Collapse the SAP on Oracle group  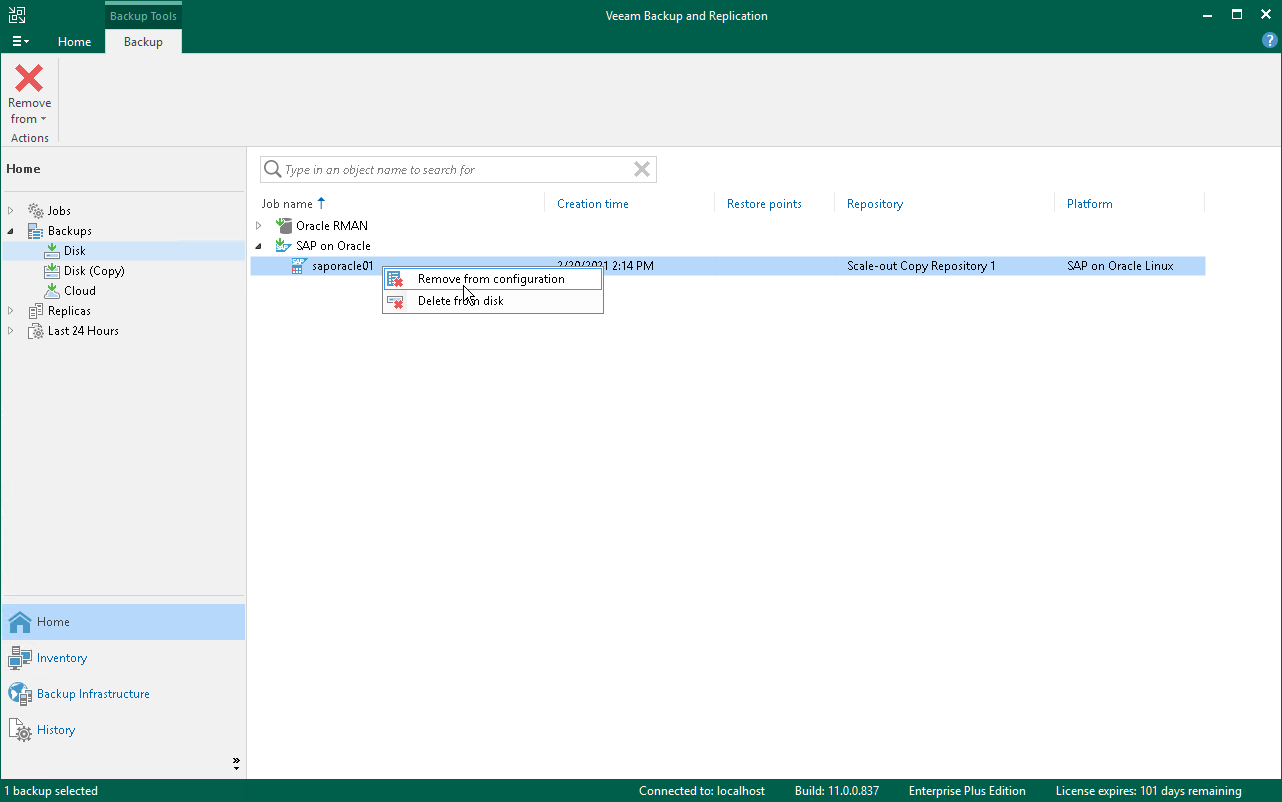(x=258, y=246)
